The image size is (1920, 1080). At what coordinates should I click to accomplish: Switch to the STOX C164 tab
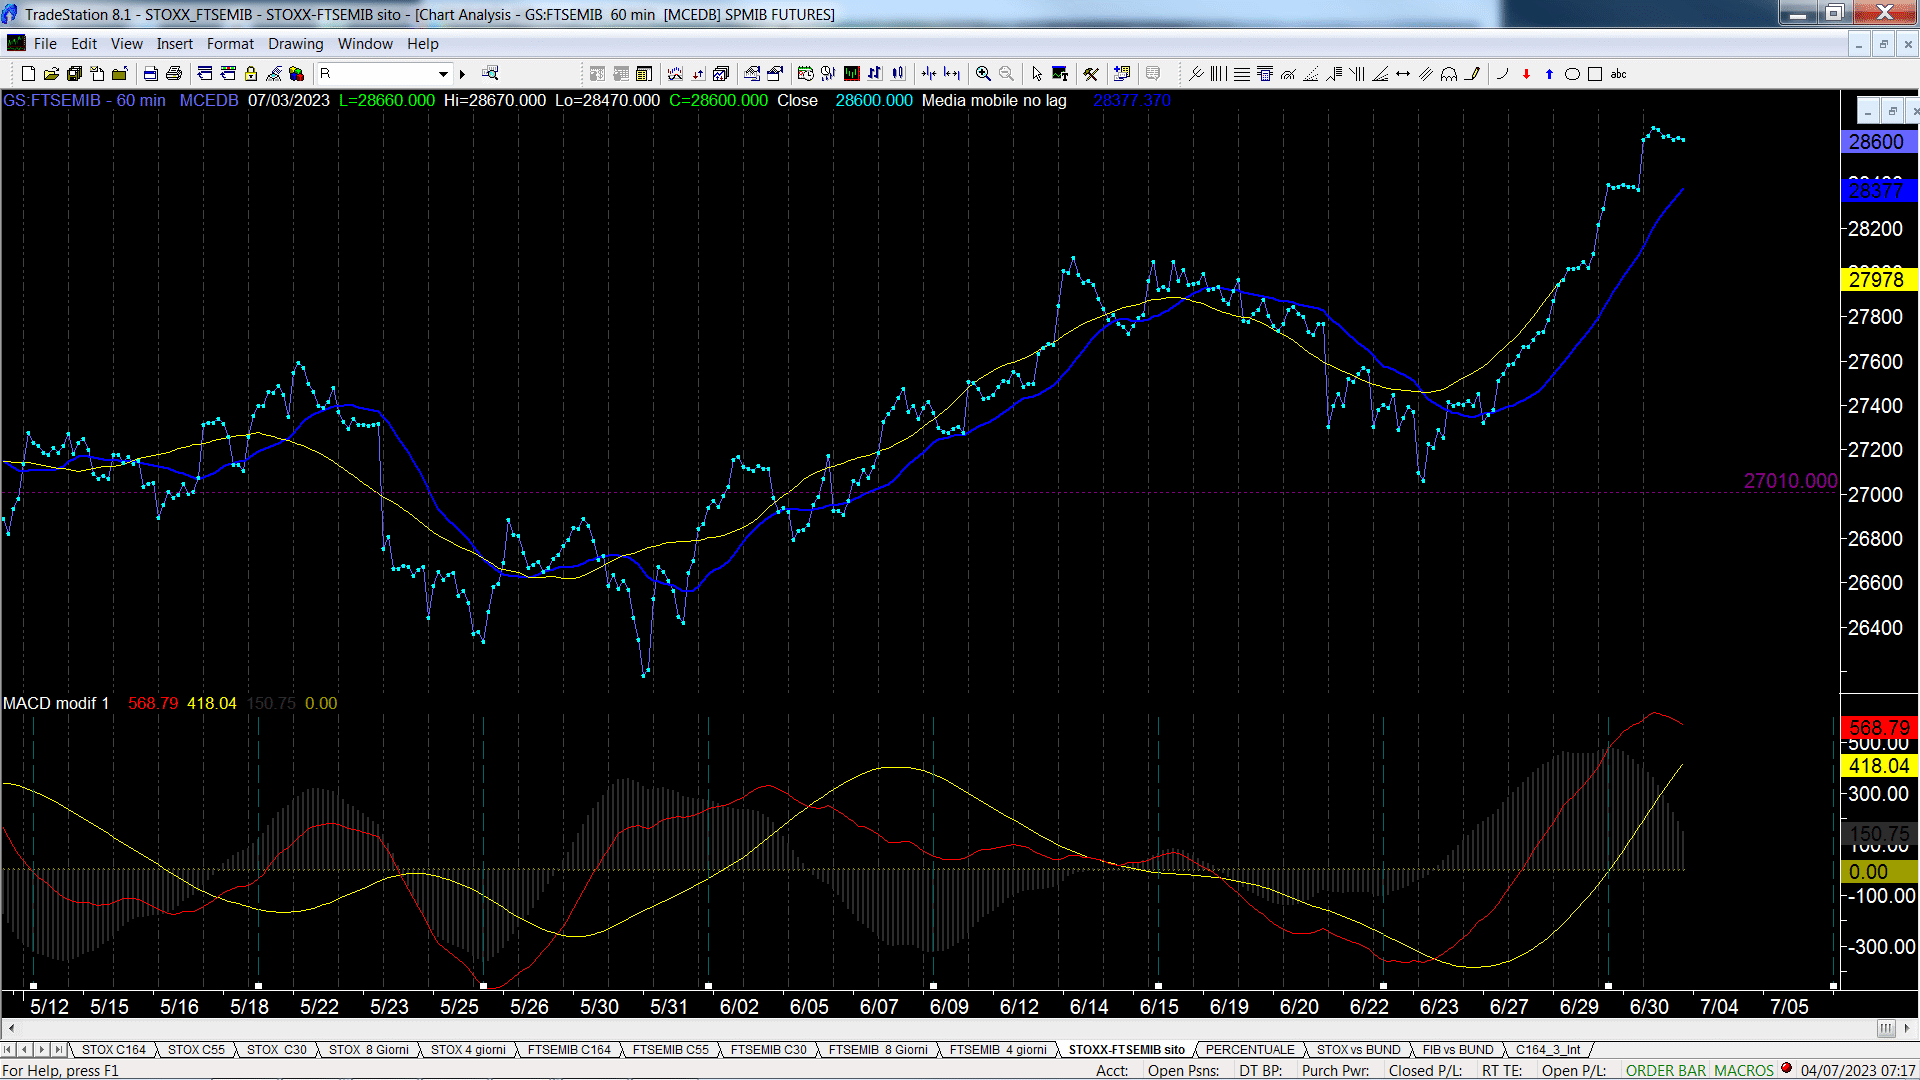coord(113,1050)
